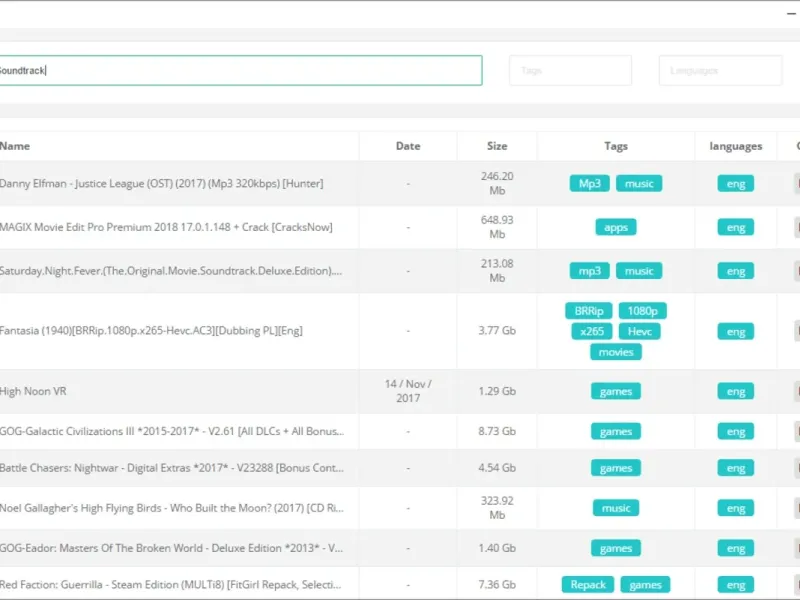Click the BRRip tag on Fantasia row
800x600 pixels.
[589, 311]
